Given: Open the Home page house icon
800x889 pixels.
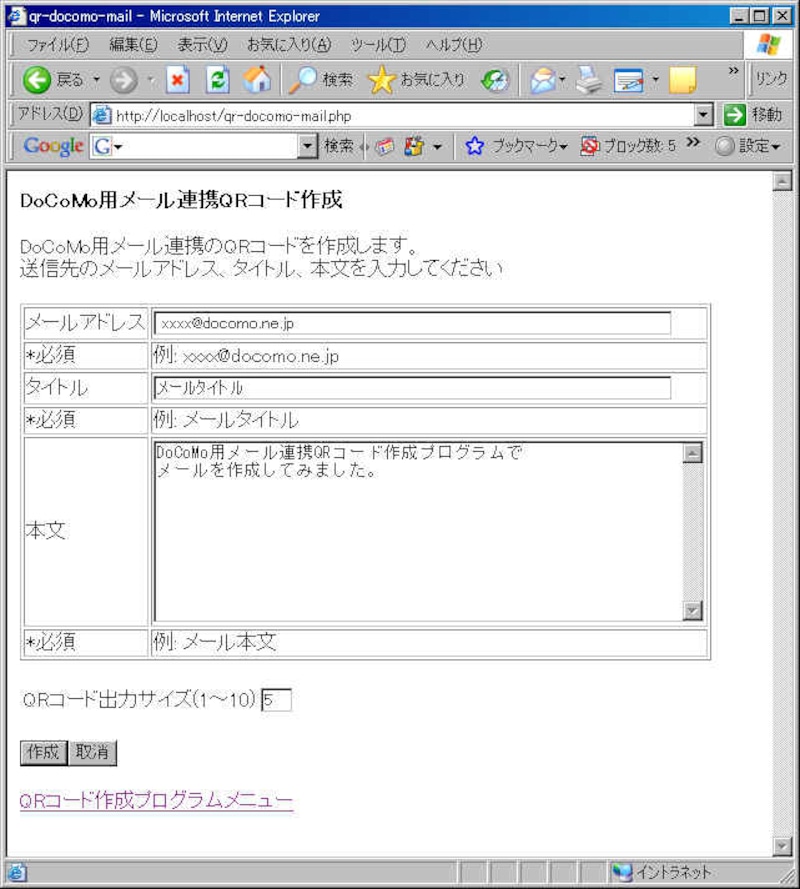Looking at the screenshot, I should click(x=257, y=80).
